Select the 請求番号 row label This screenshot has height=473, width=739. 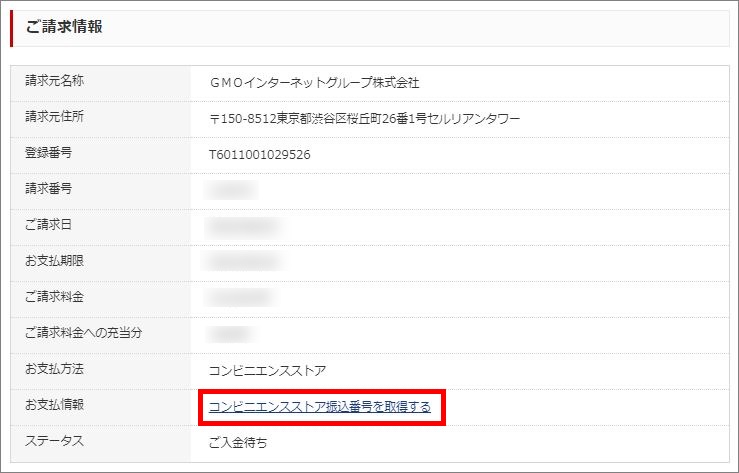[48, 188]
